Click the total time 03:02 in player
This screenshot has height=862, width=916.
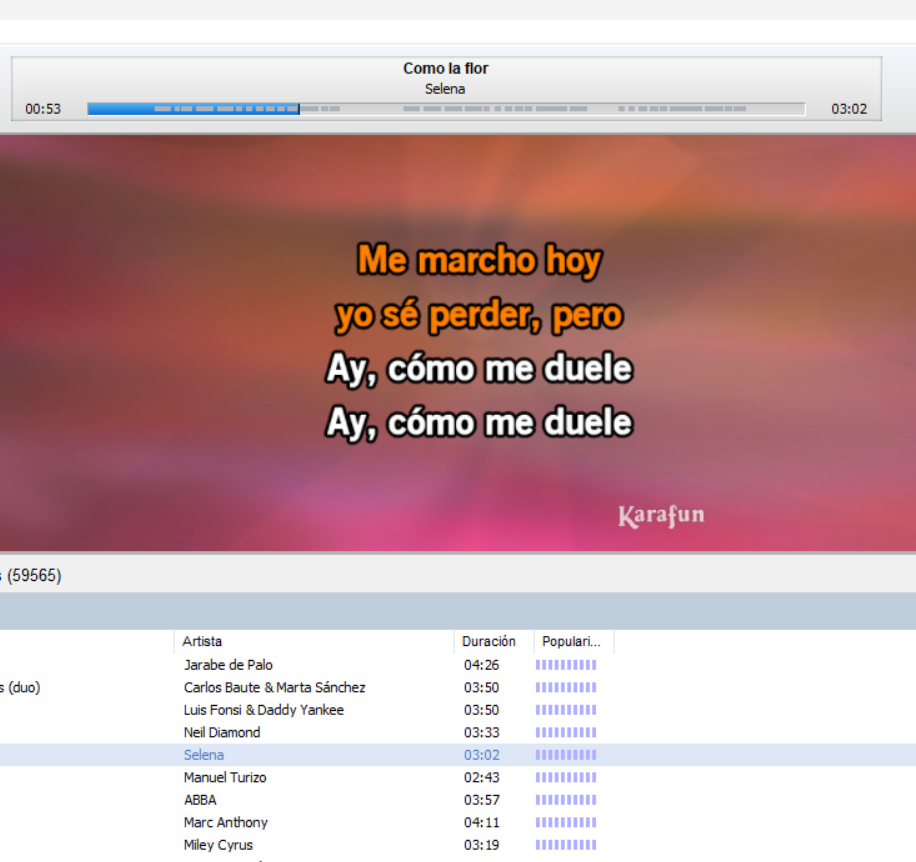tap(849, 109)
